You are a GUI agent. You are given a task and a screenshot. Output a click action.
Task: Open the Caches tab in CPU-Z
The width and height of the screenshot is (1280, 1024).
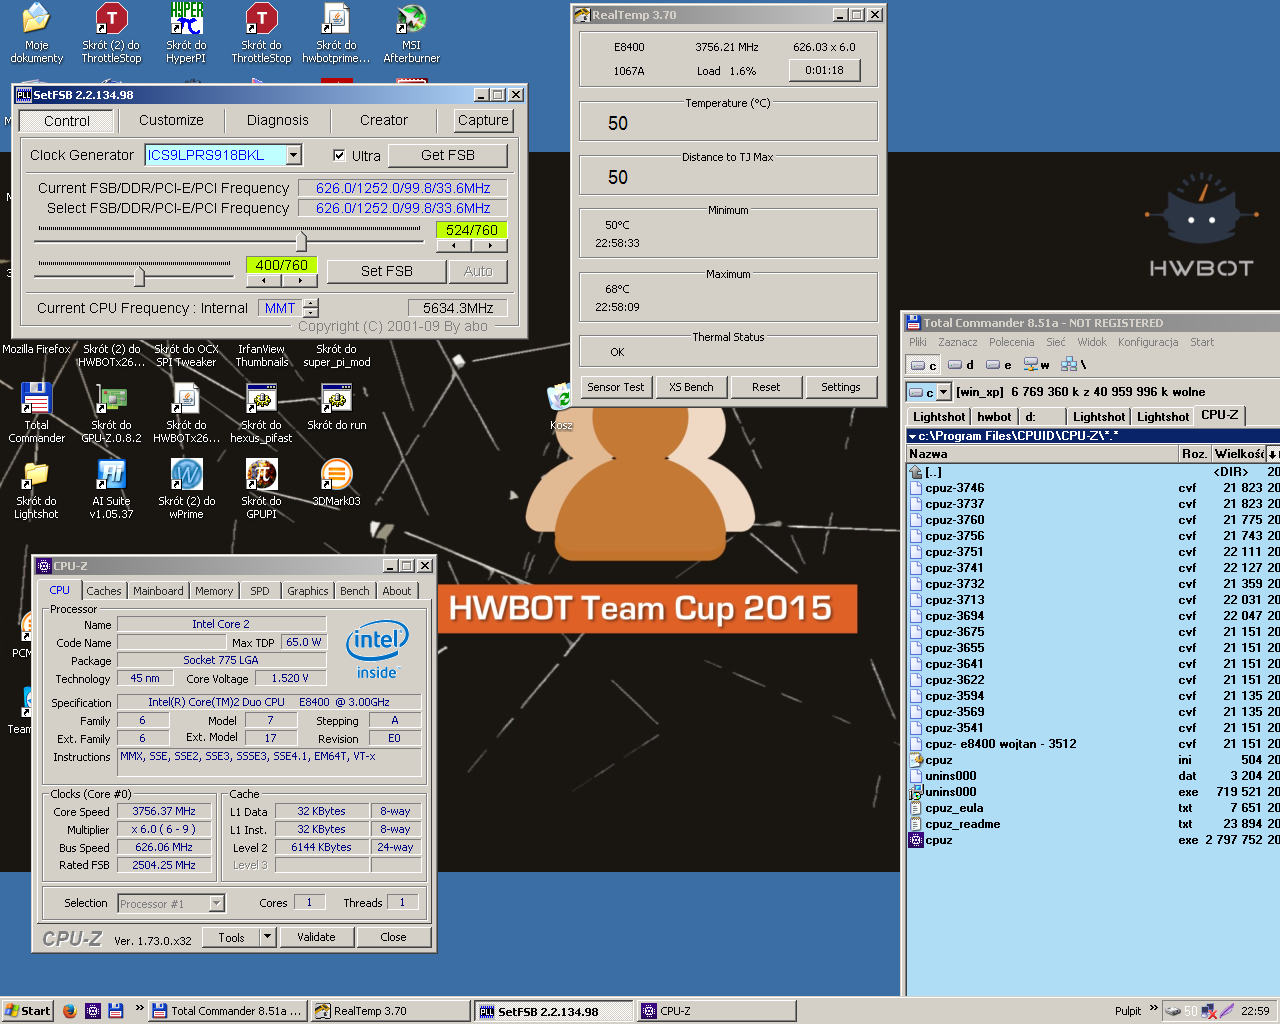(104, 591)
